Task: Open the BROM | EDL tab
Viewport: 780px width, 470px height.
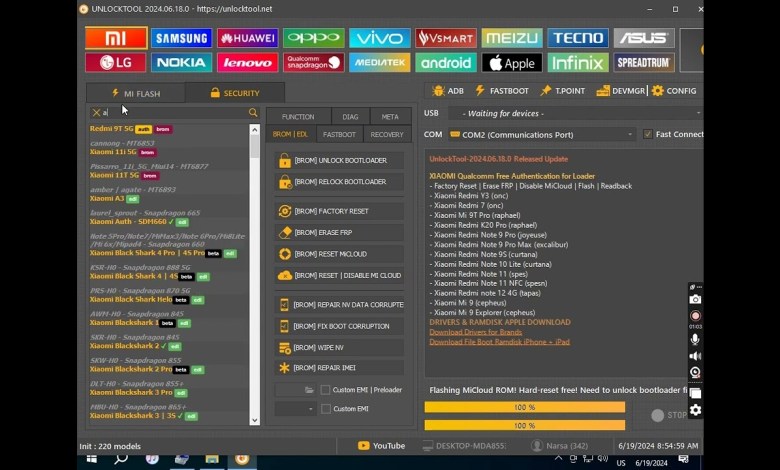Action: (x=291, y=134)
